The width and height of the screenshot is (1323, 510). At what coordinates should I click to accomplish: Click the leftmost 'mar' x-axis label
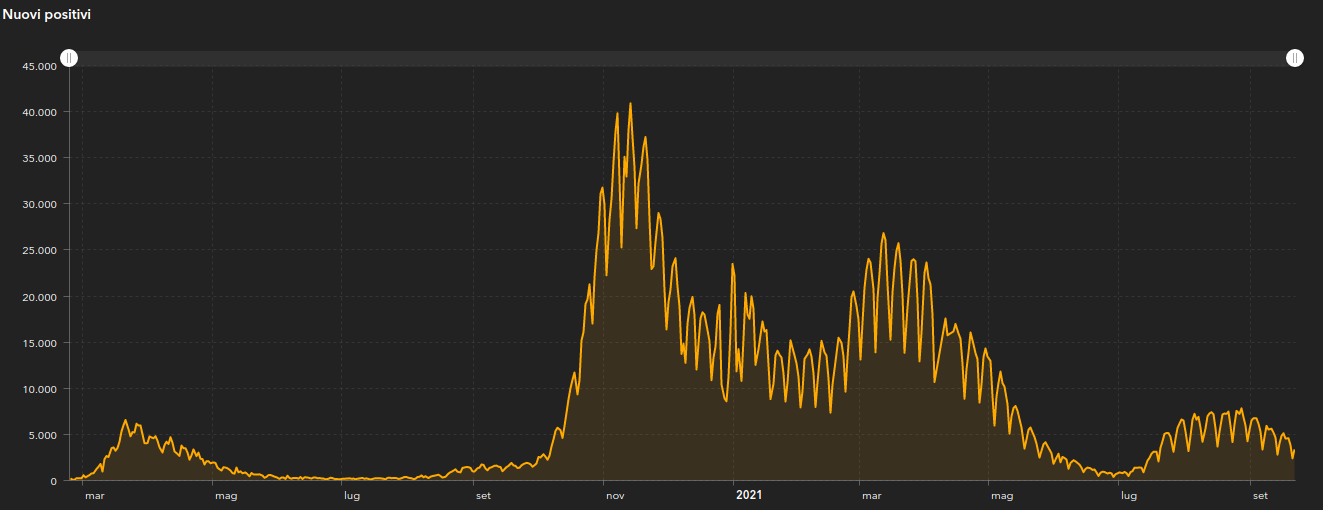pos(94,496)
